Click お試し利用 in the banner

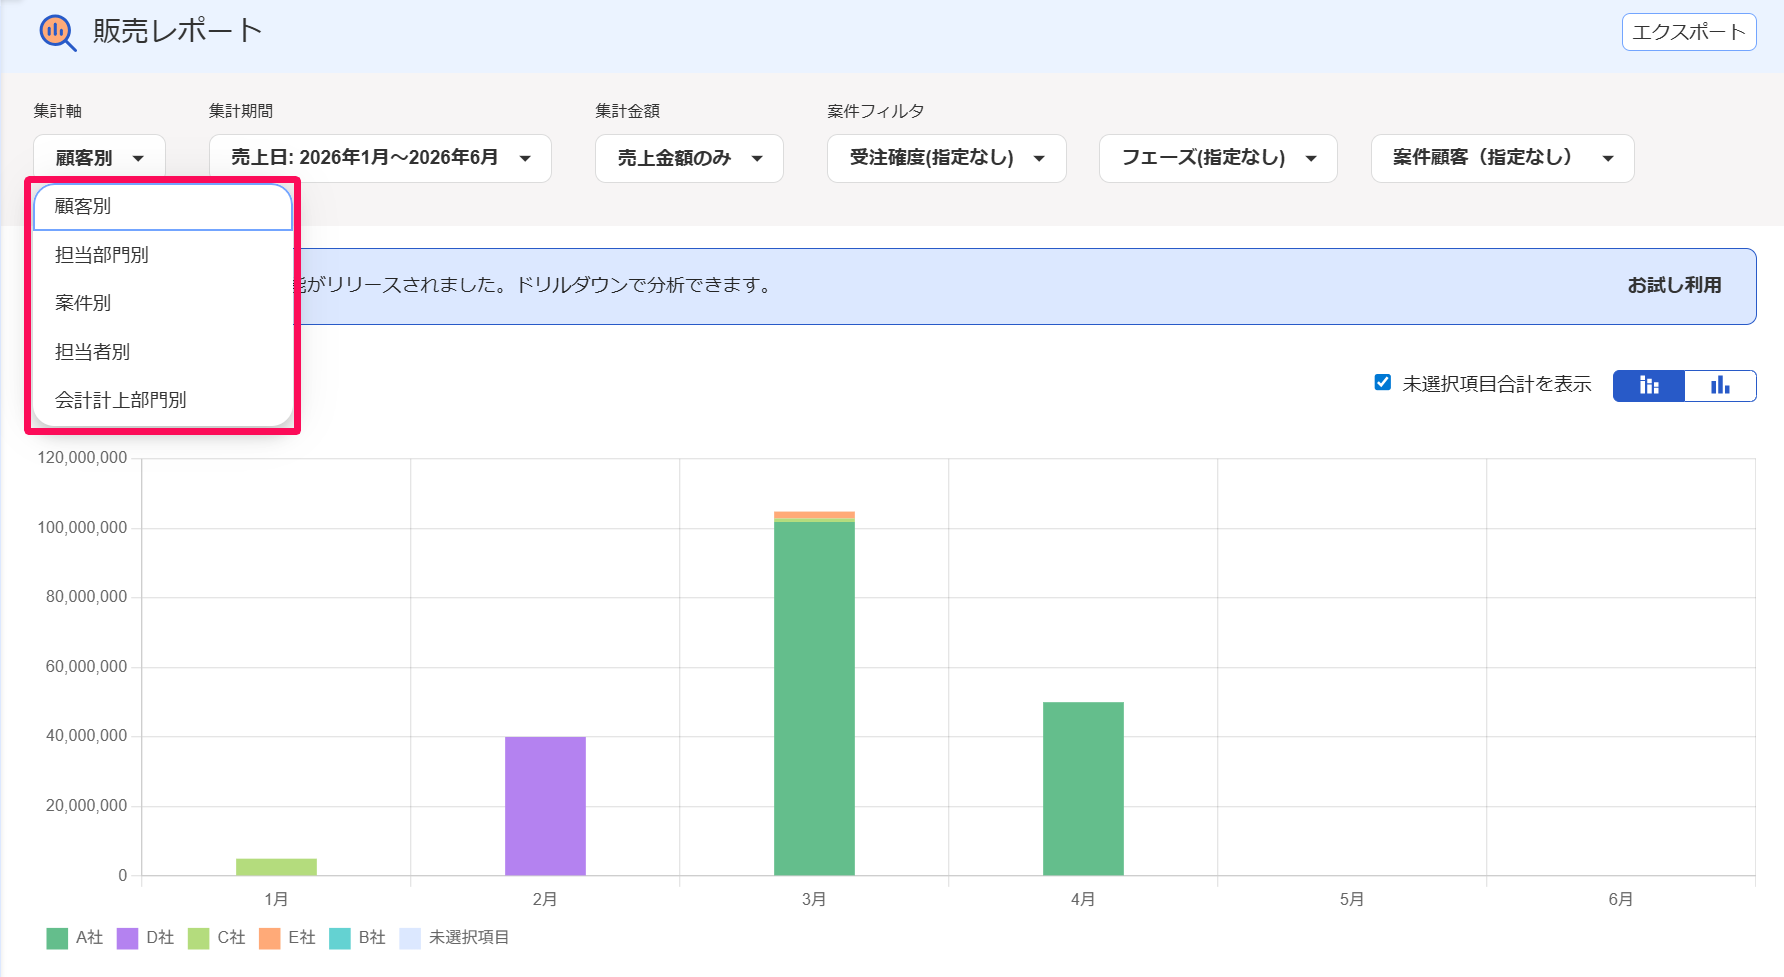pos(1674,285)
